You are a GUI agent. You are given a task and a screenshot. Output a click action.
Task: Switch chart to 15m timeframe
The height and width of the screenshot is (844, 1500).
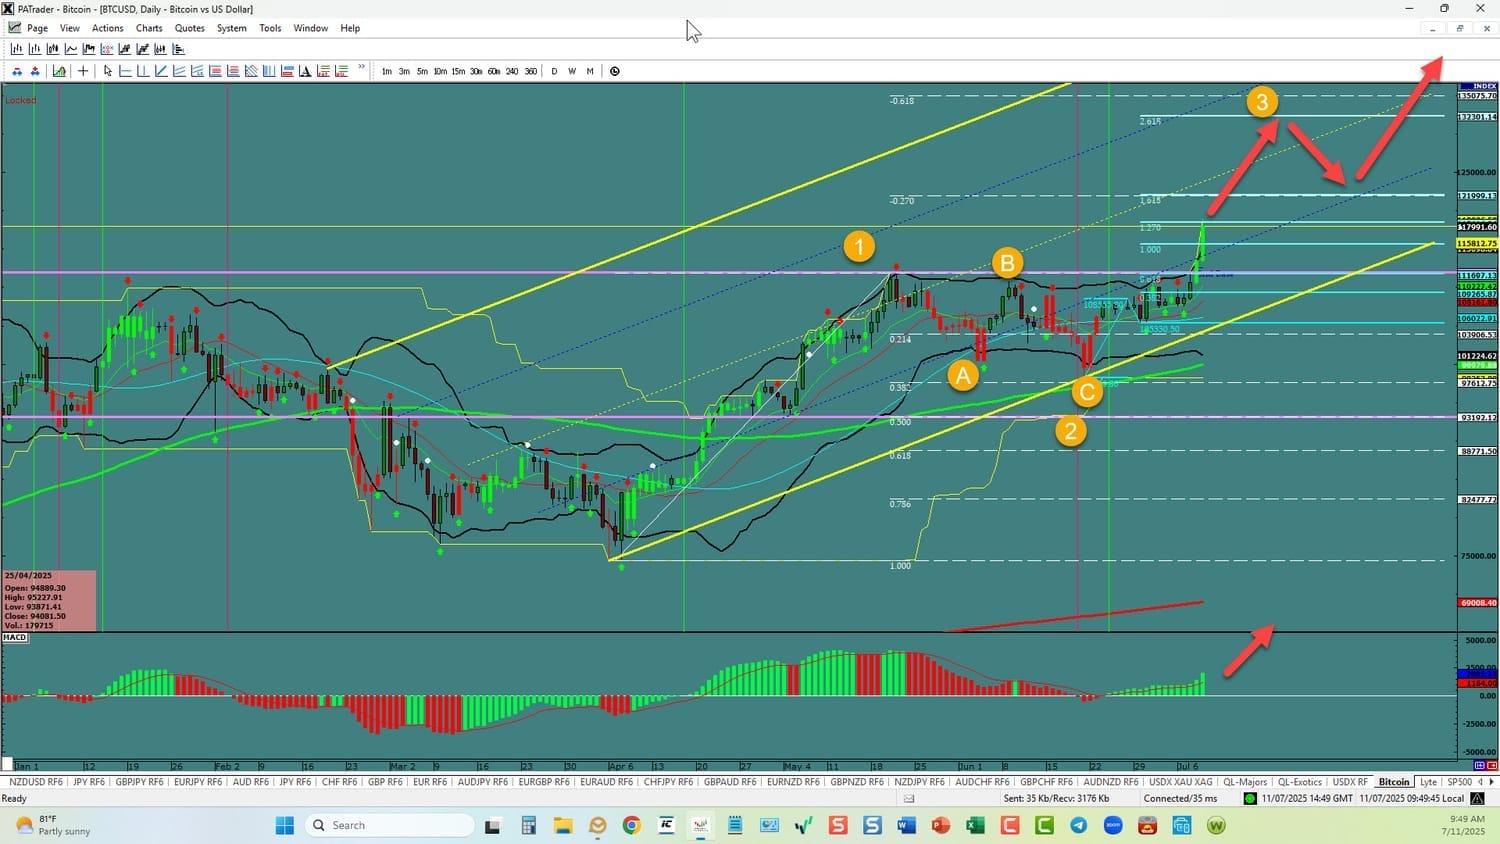[457, 71]
